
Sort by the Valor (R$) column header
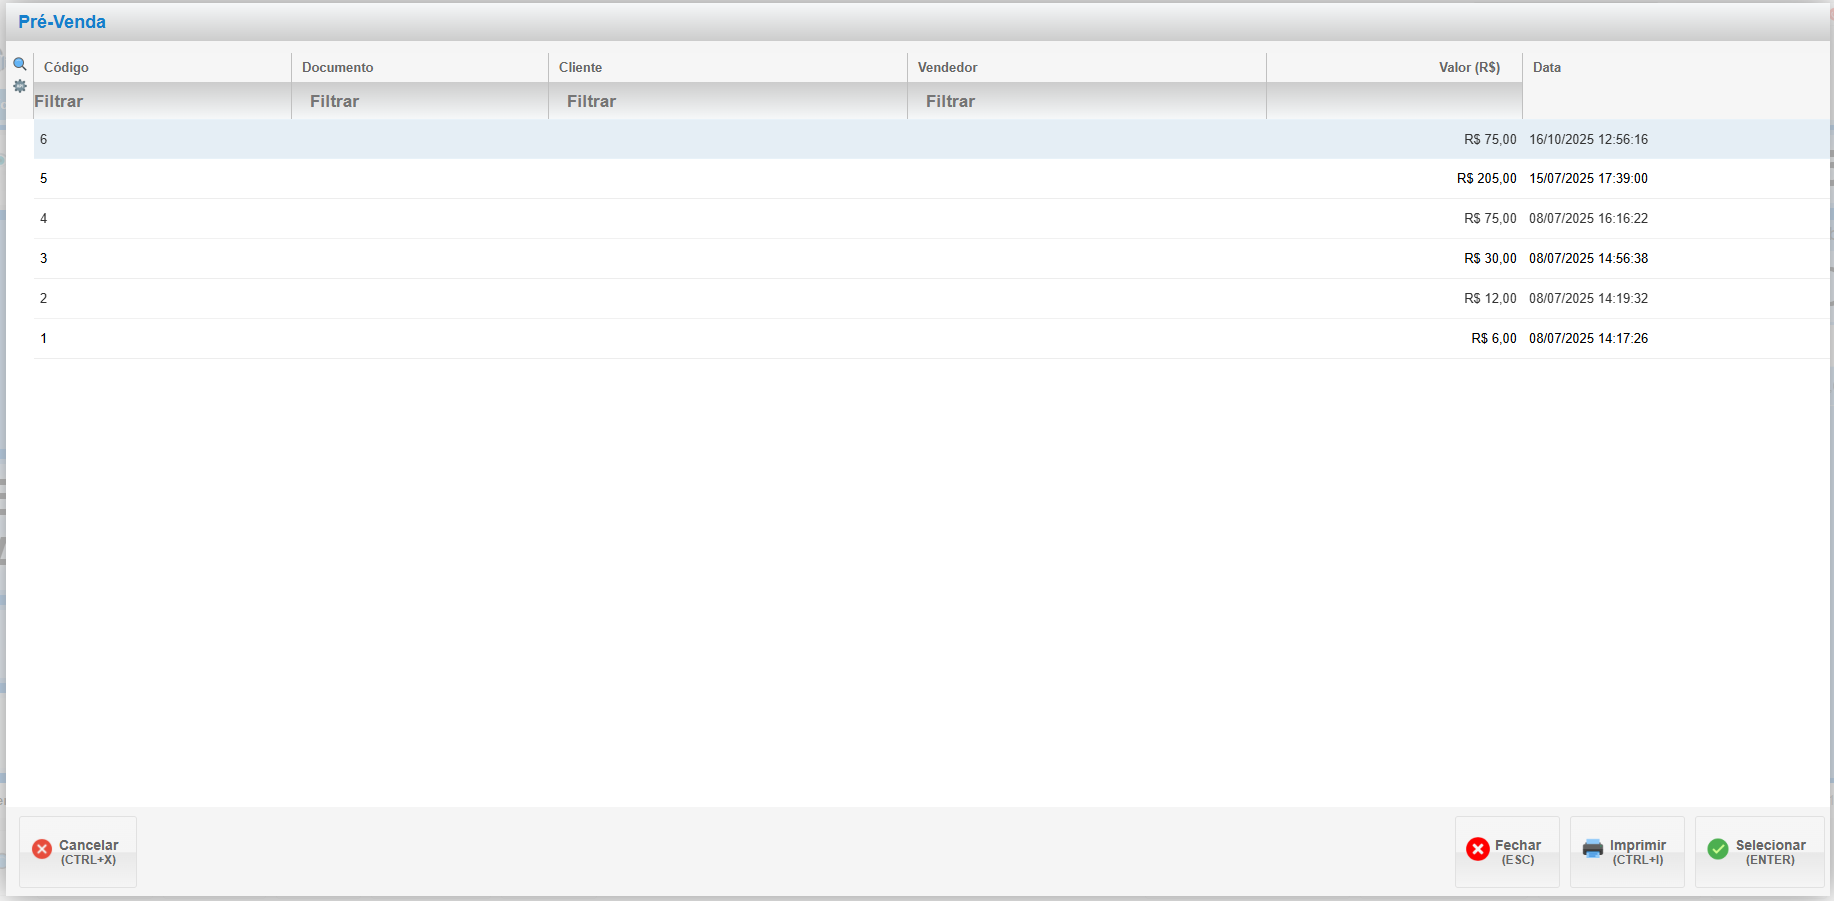pos(1469,67)
